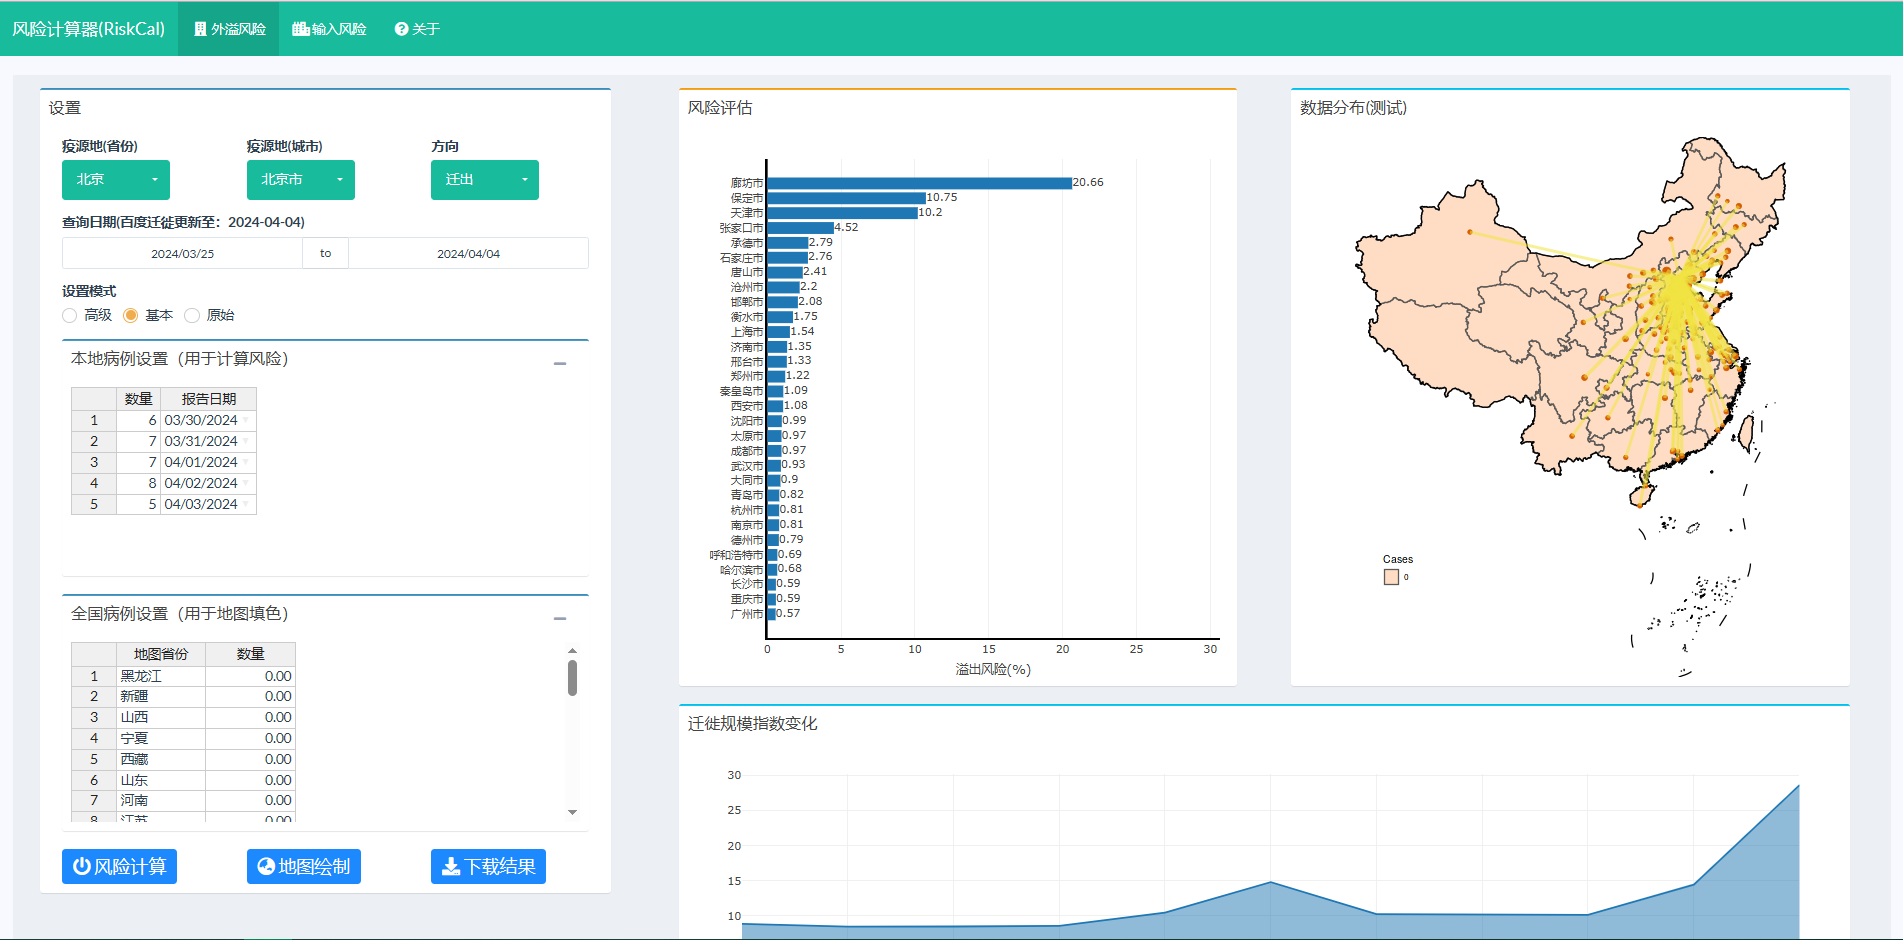Click the 风险计算(RiskCal) brand title link

(89, 29)
